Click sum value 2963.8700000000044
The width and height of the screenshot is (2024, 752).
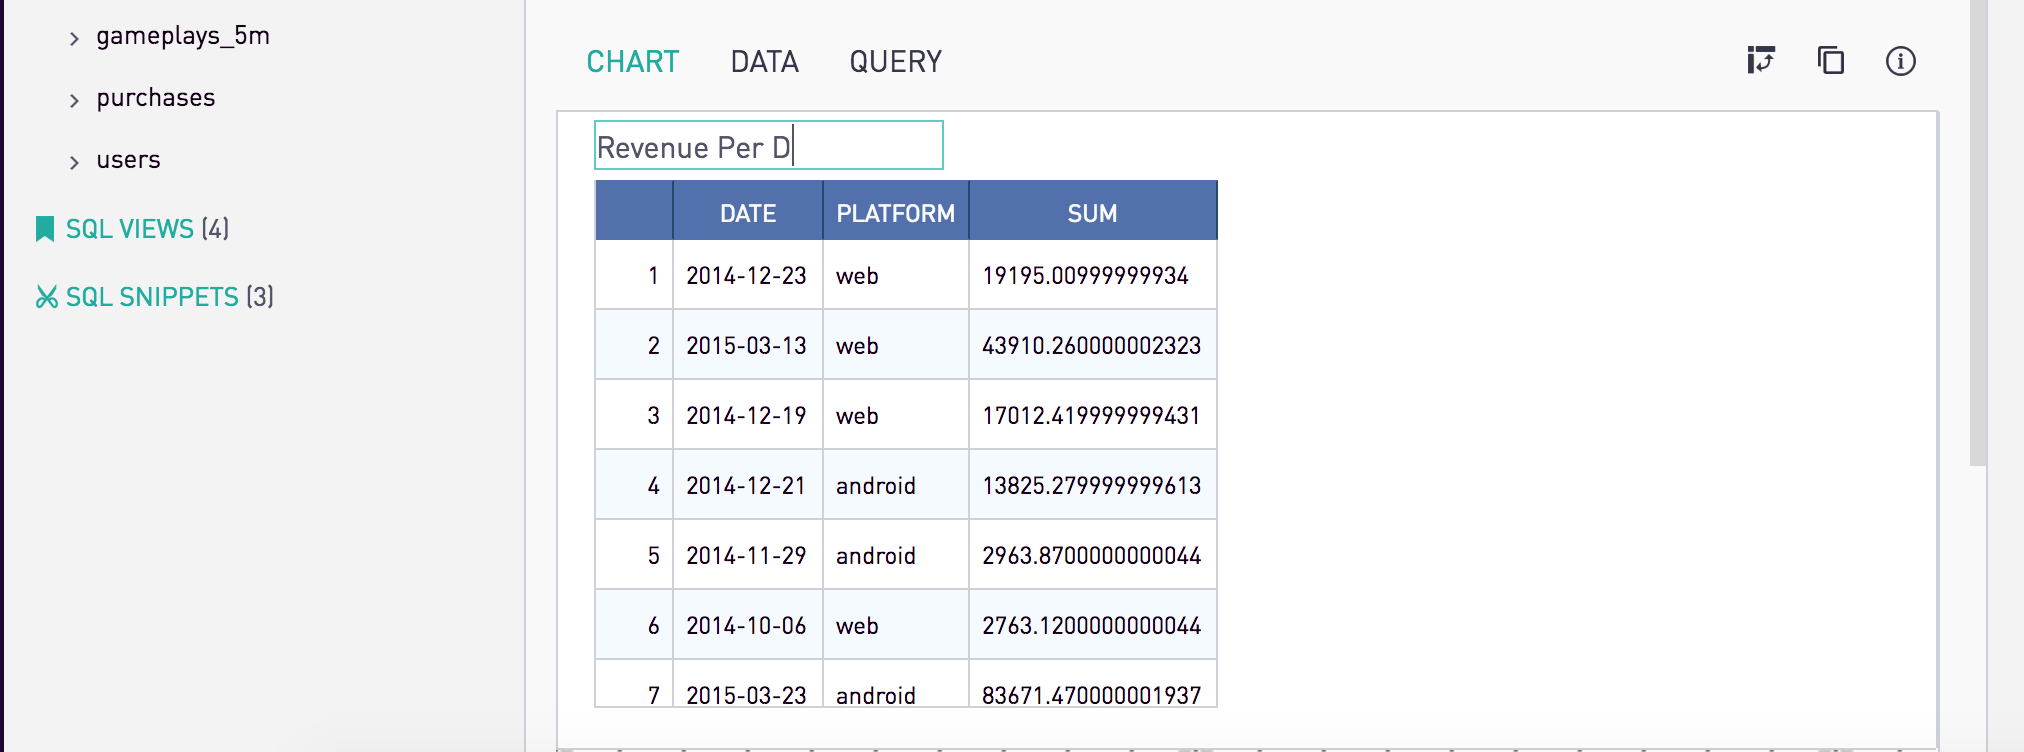click(x=1092, y=555)
